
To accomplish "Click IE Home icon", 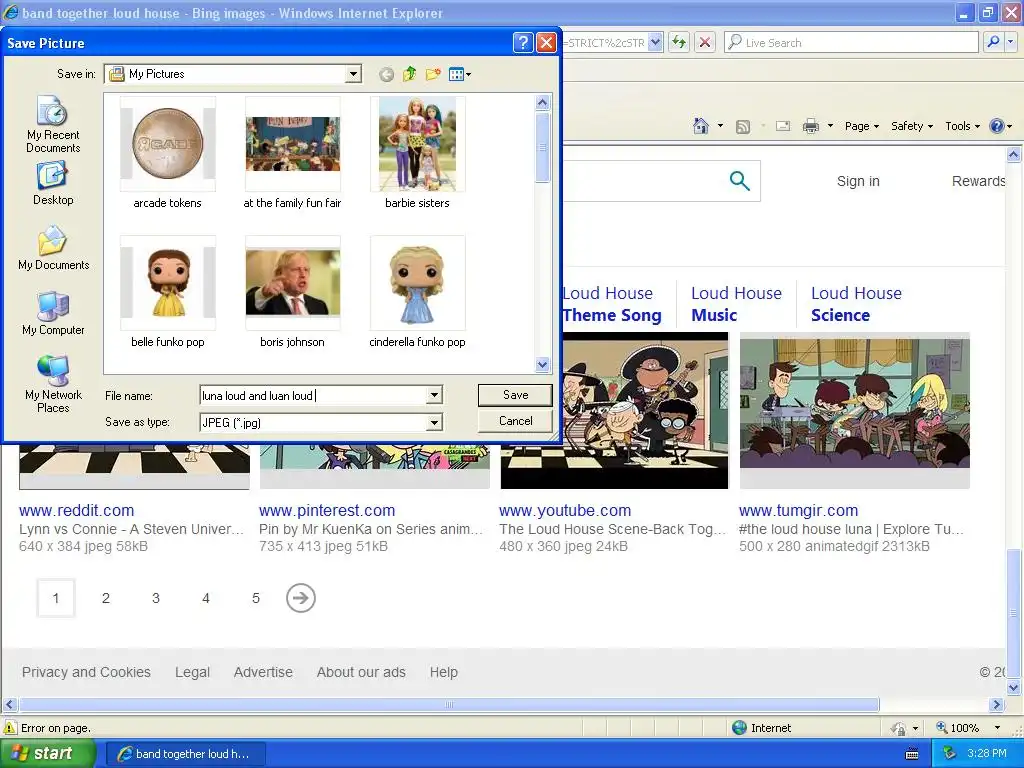I will [x=701, y=126].
